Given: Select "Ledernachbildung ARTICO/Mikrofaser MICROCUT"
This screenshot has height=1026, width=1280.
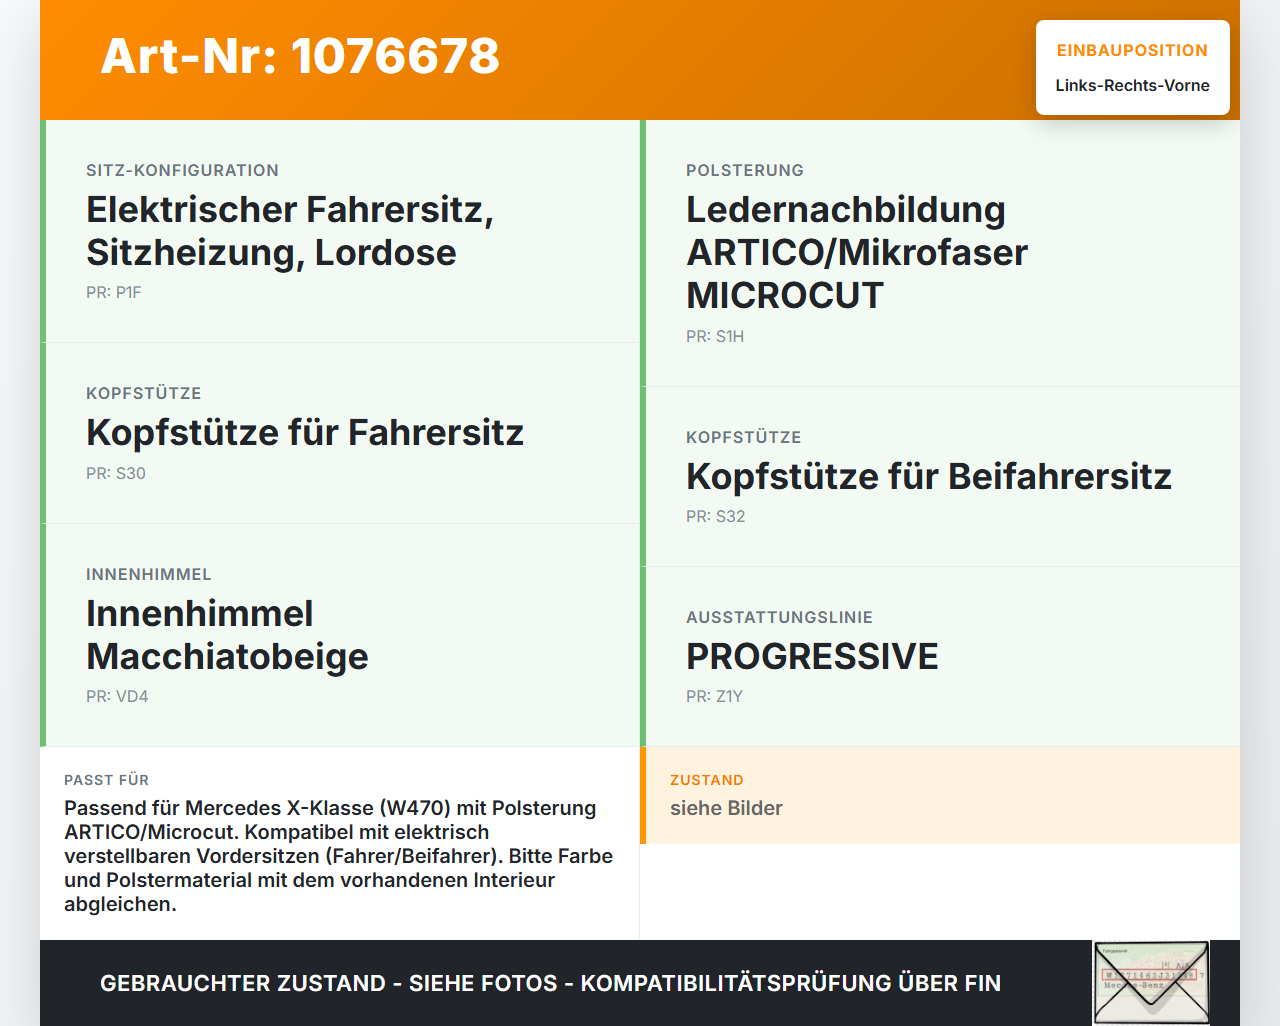Looking at the screenshot, I should click(x=857, y=252).
